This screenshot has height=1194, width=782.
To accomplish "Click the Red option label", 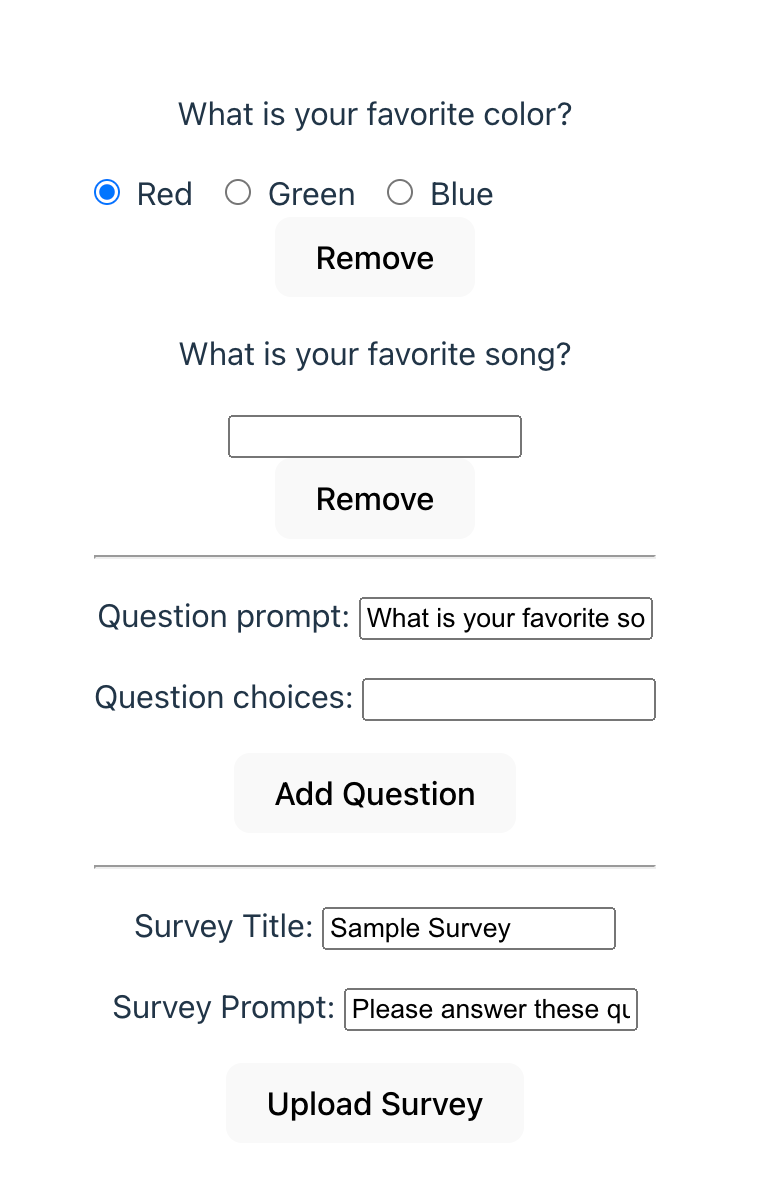I will click(164, 193).
